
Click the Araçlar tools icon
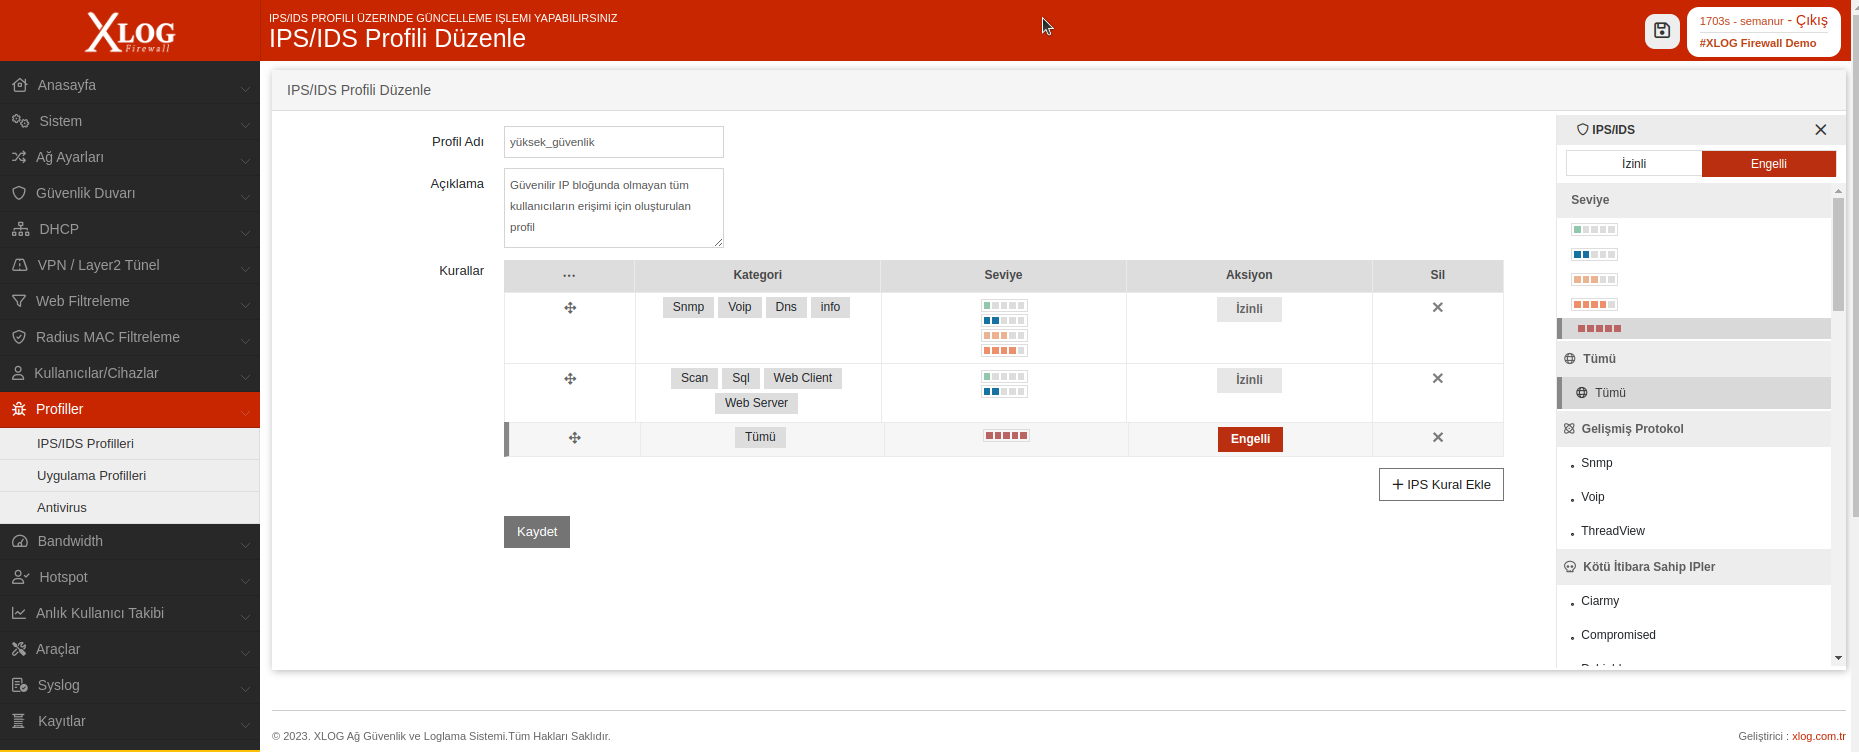coord(19,649)
